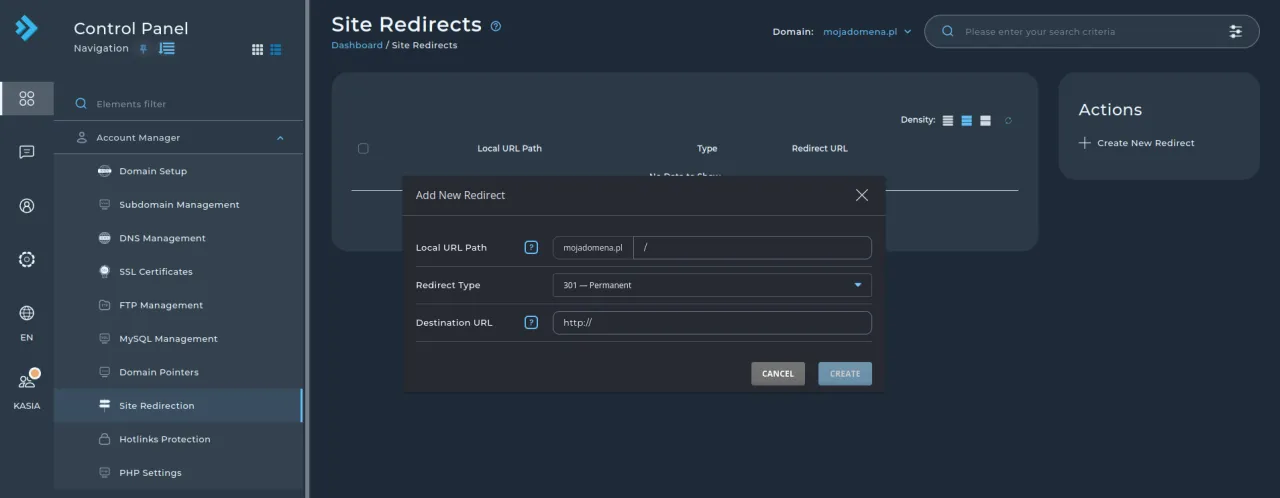Click the Dashboard breadcrumb link
The height and width of the screenshot is (498, 1280).
point(357,45)
